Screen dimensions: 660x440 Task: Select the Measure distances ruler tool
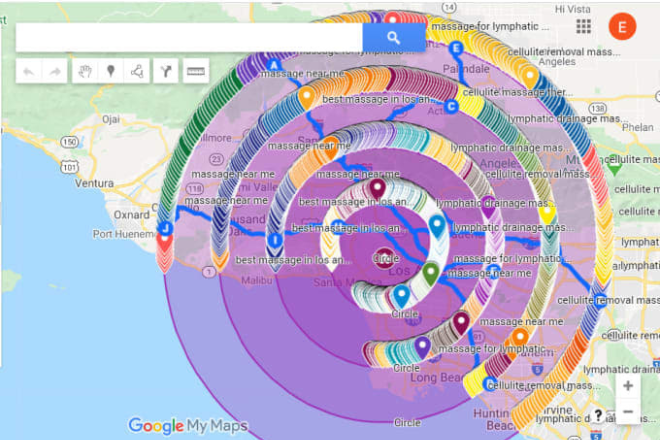coord(196,71)
